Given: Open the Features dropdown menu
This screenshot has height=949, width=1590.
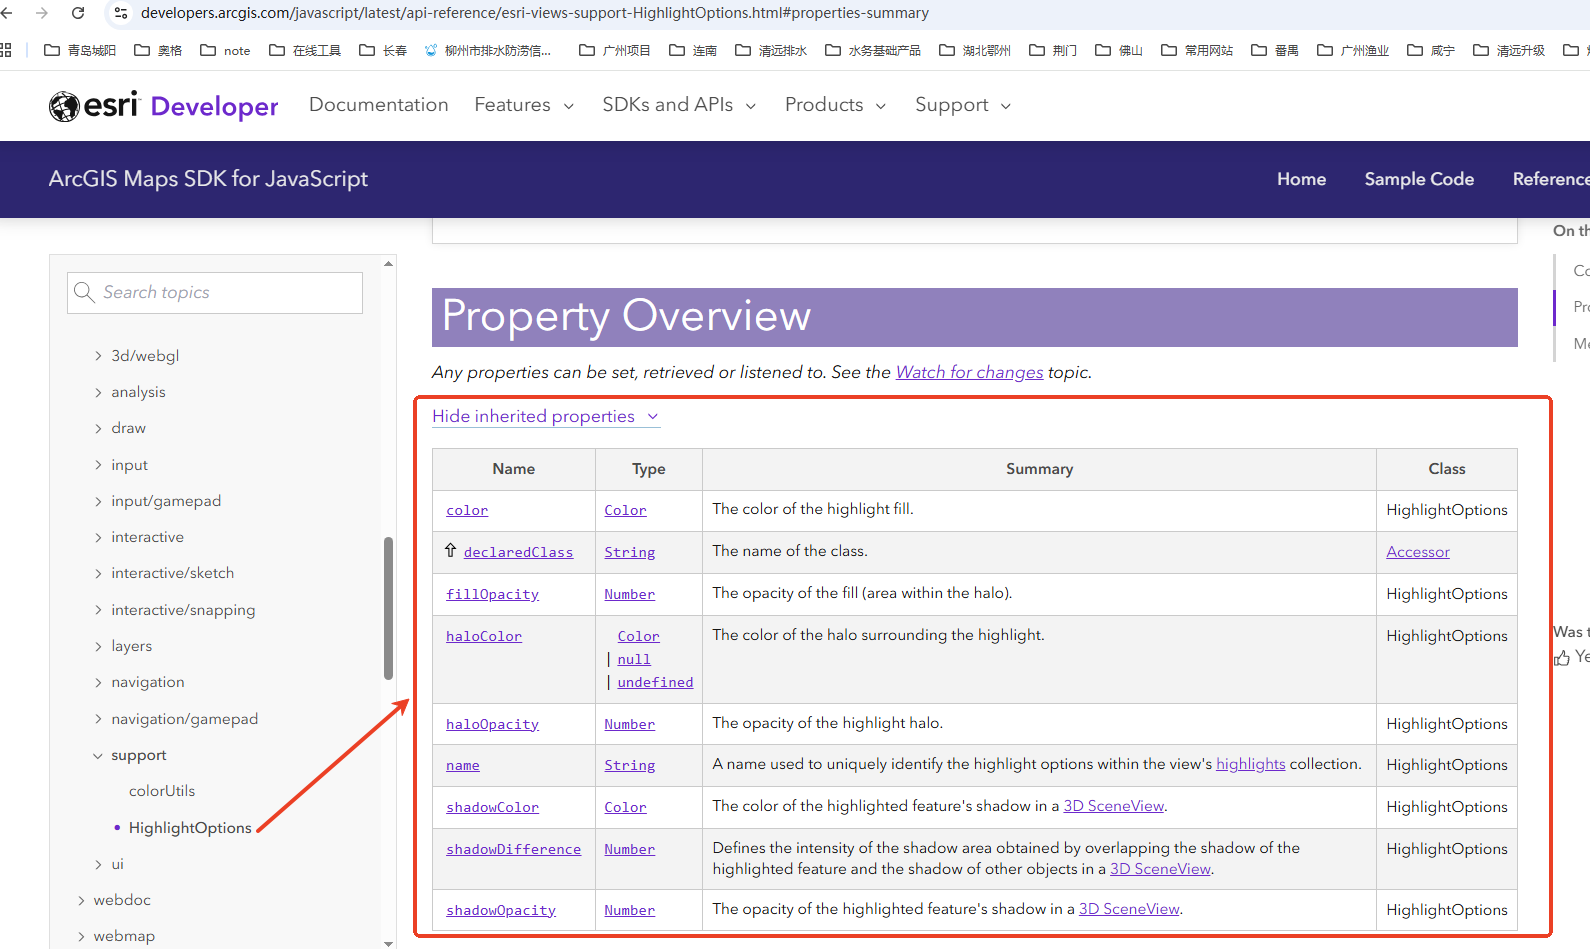Looking at the screenshot, I should point(524,105).
